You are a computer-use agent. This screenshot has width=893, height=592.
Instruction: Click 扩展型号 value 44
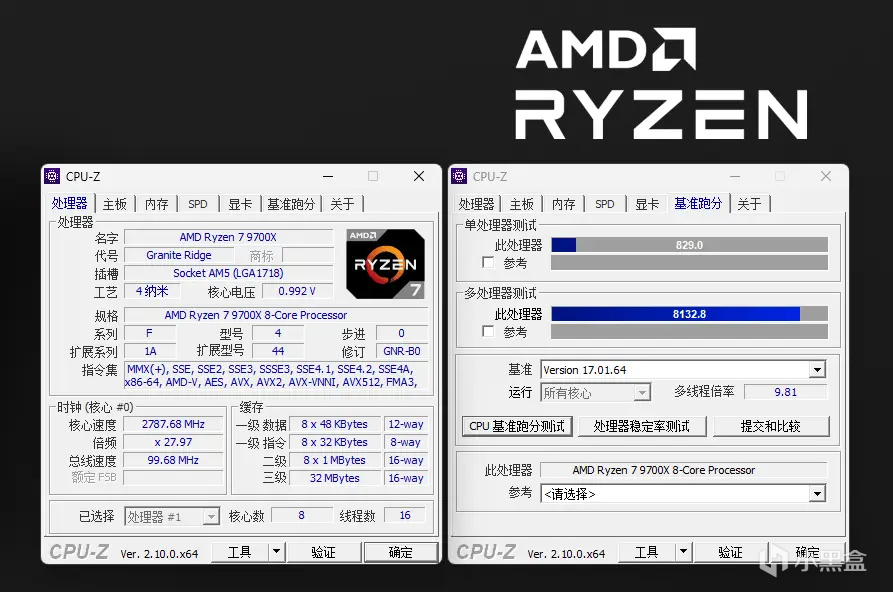[x=278, y=351]
